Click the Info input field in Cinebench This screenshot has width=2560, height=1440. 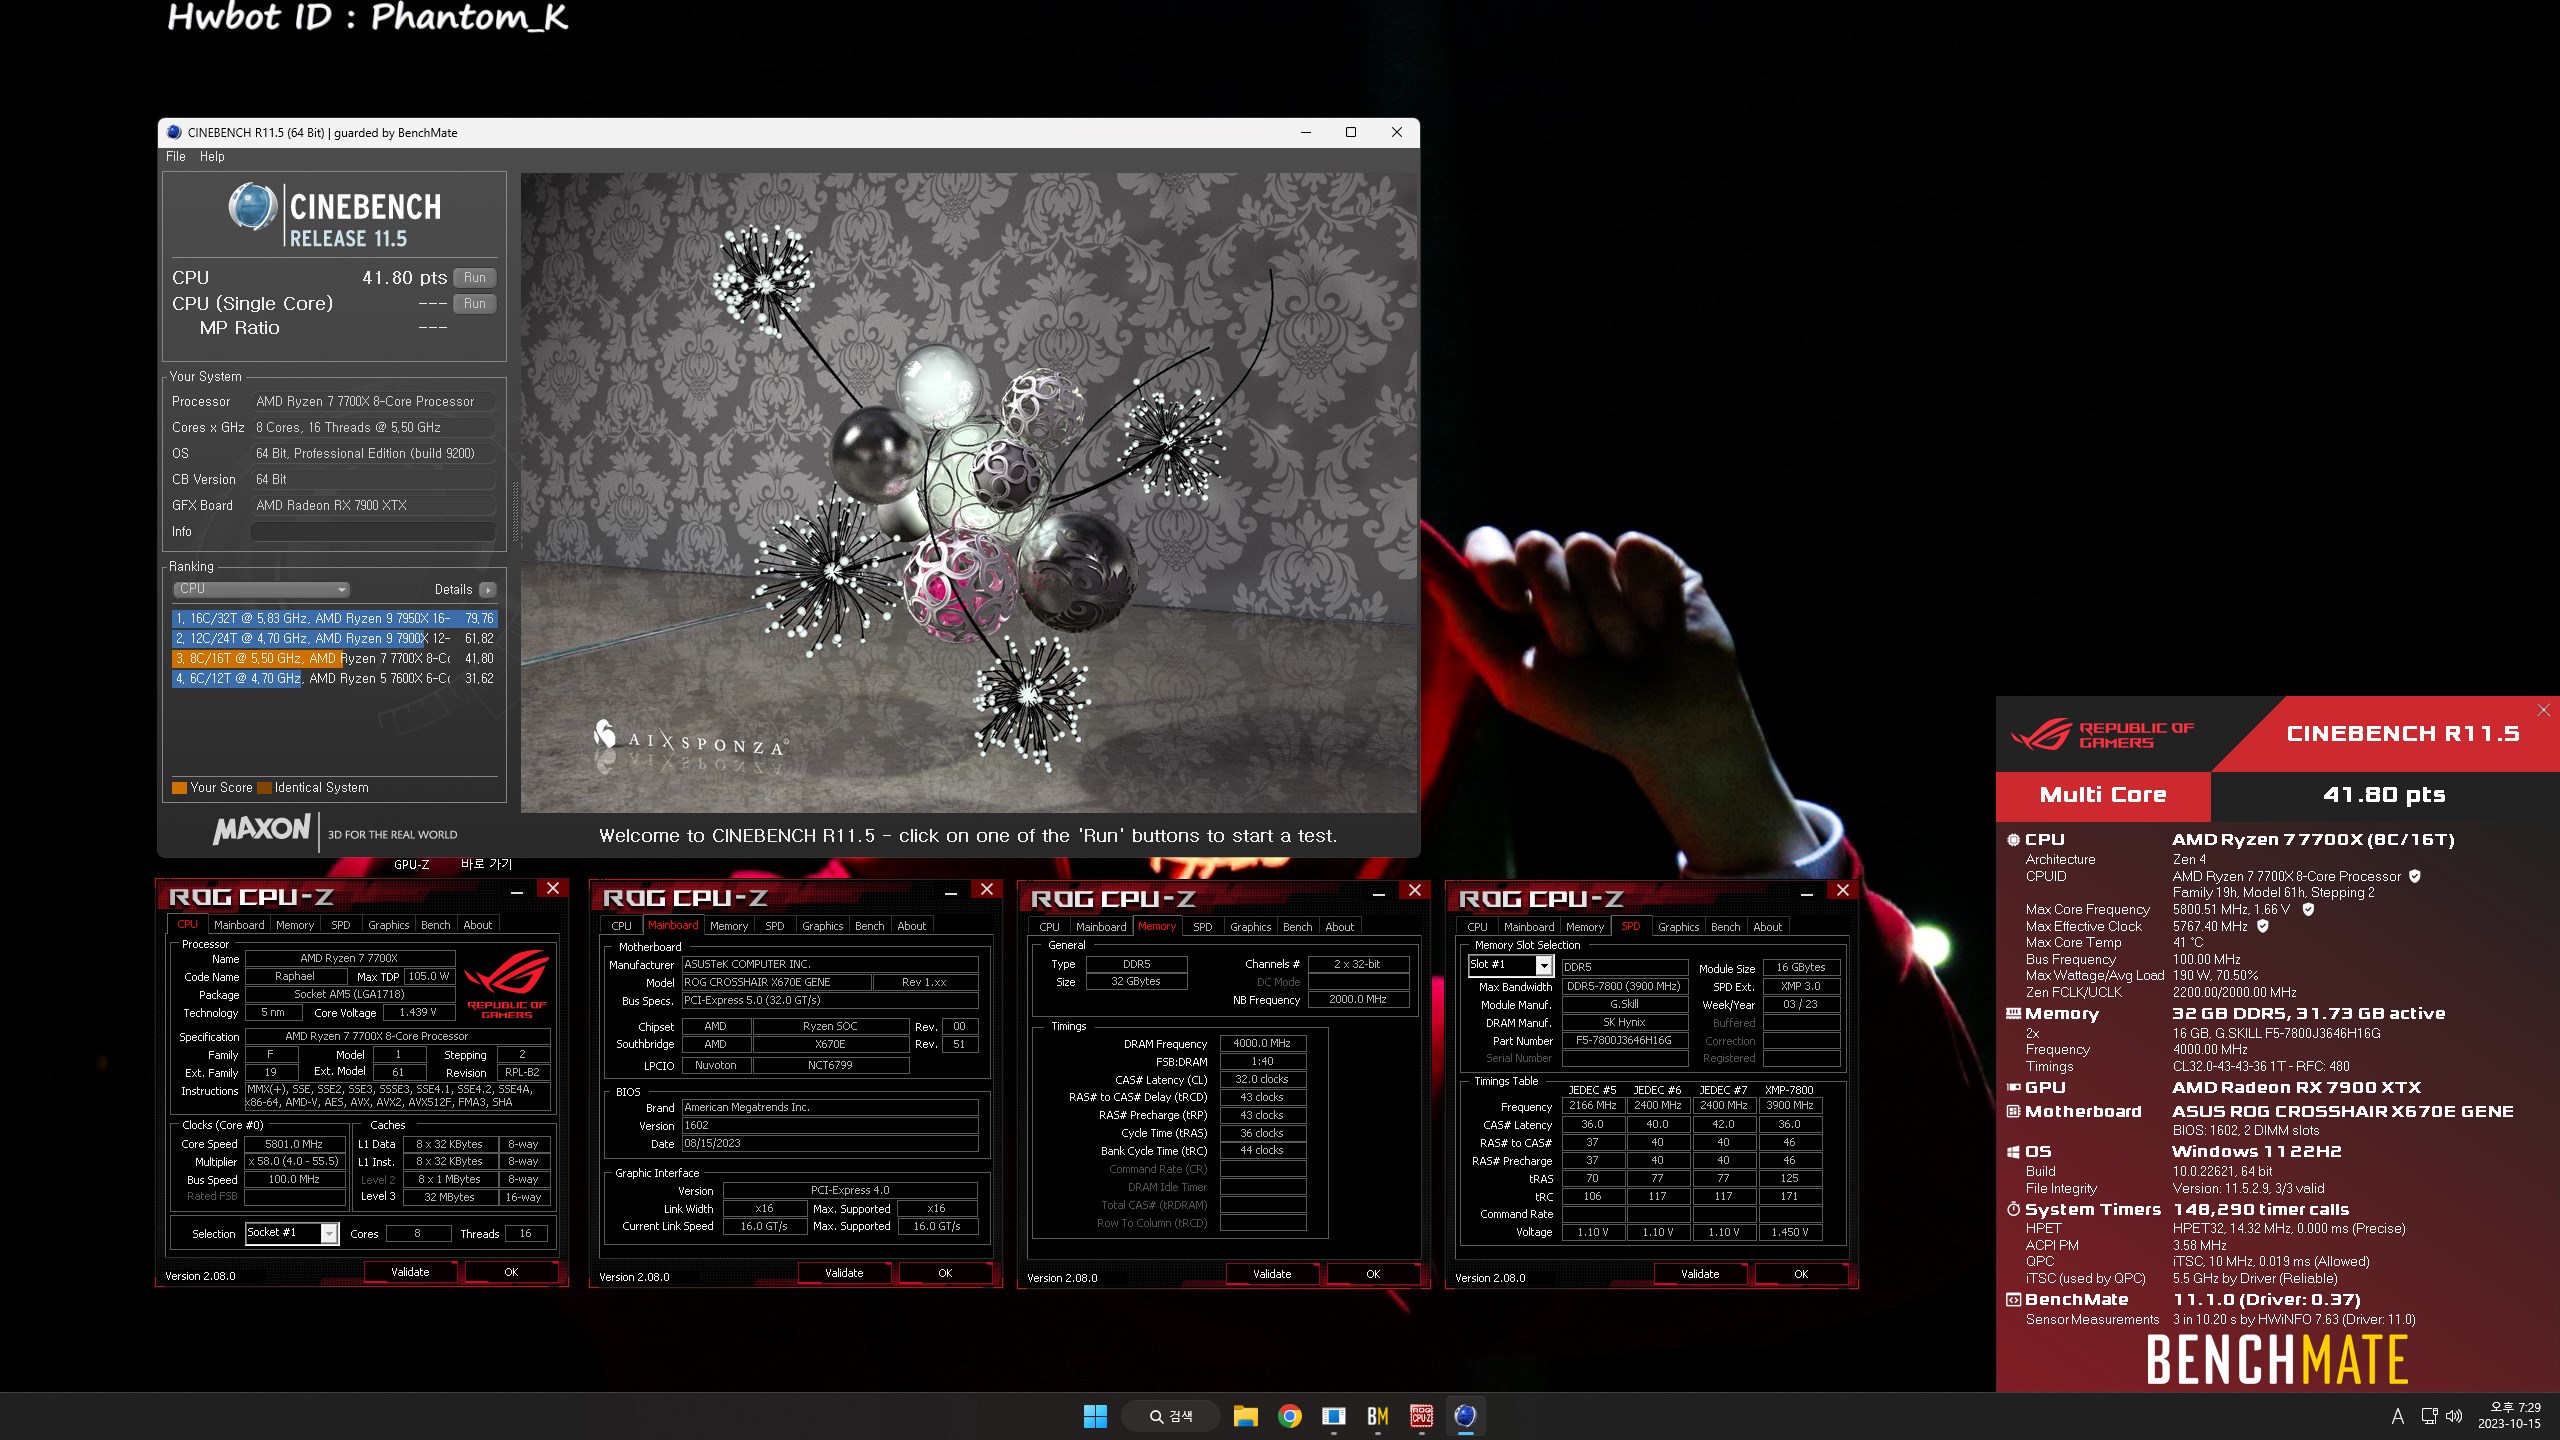pos(373,532)
